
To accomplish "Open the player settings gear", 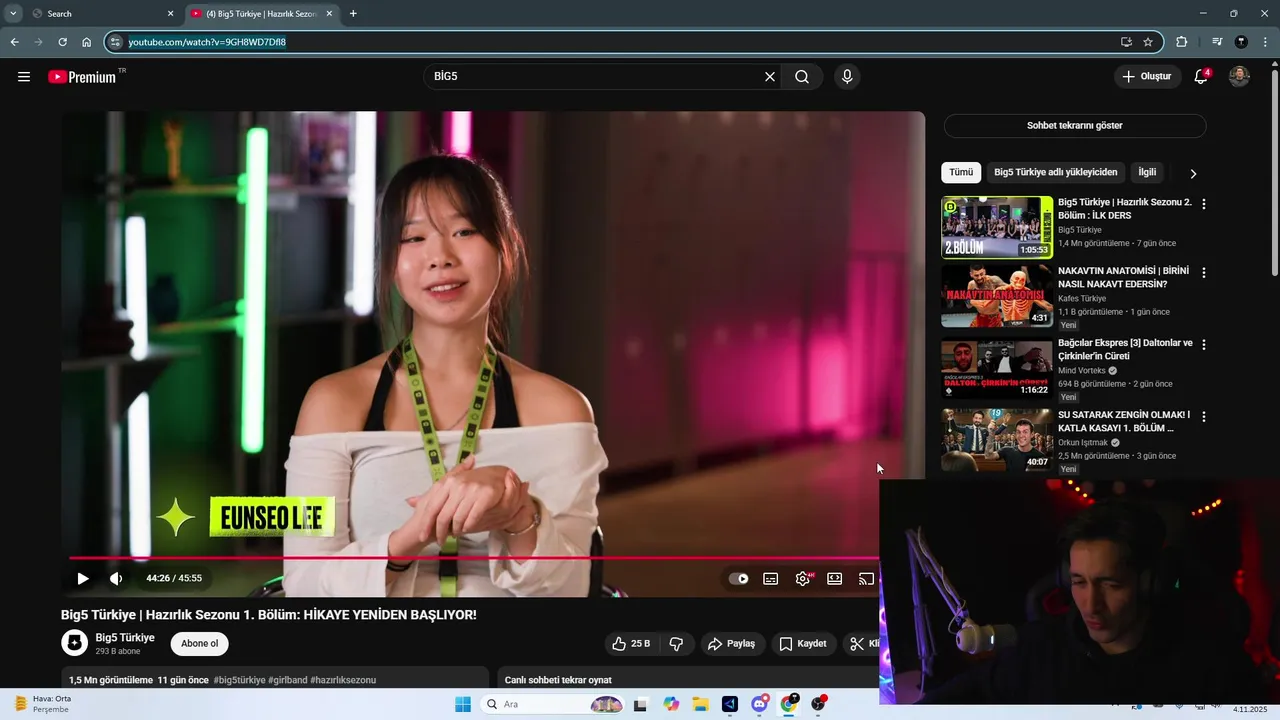I will [x=803, y=578].
